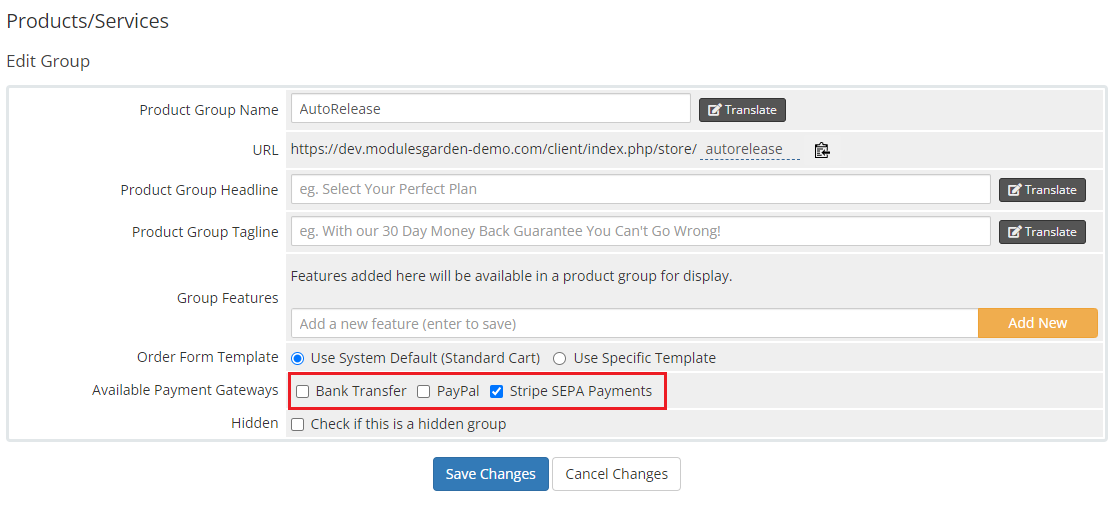Enable the Bank Transfer payment gateway
Image resolution: width=1113 pixels, height=518 pixels.
303,391
